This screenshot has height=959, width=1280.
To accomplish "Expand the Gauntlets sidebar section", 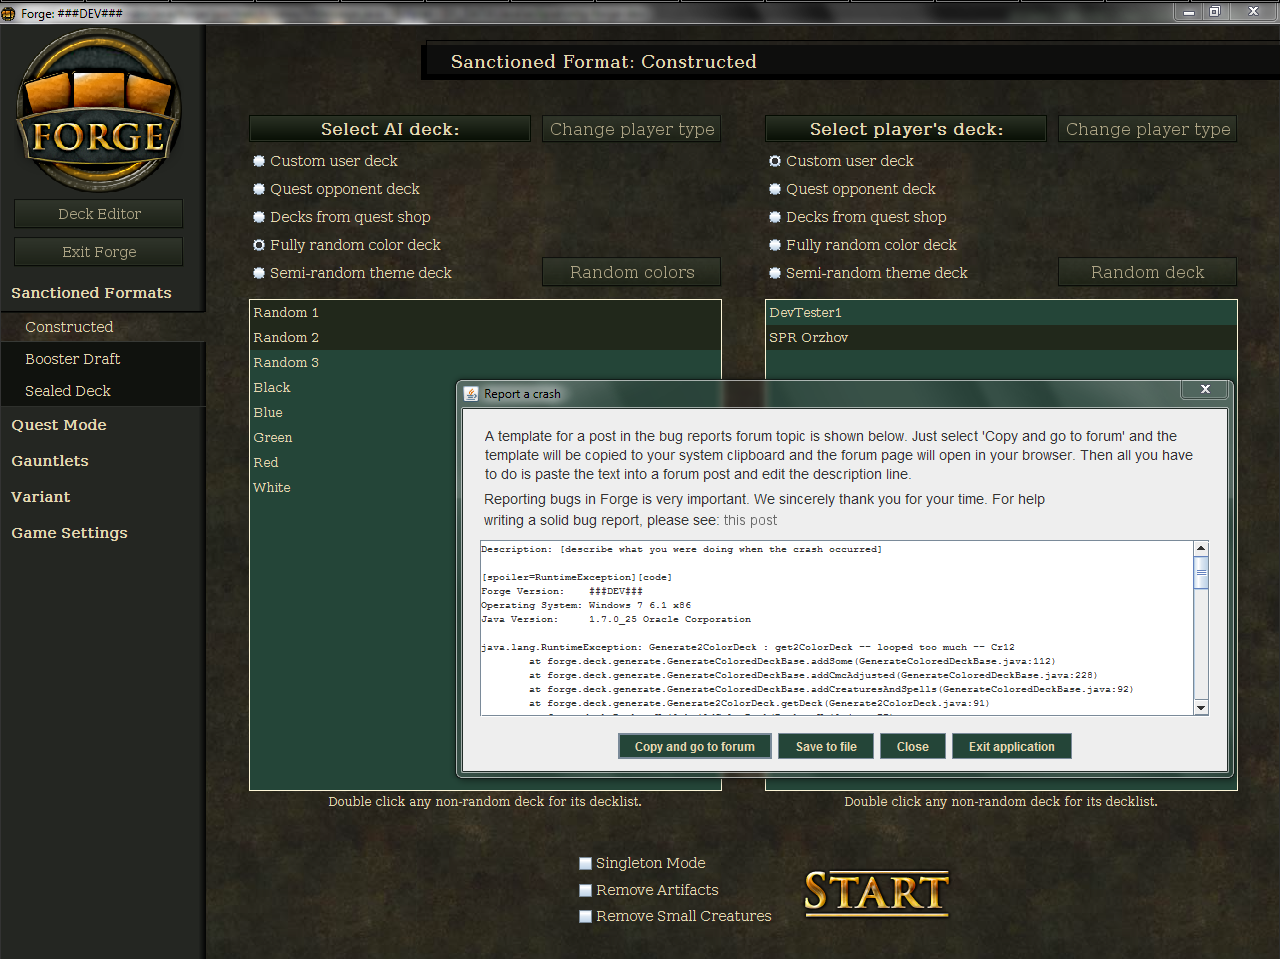I will [x=50, y=461].
